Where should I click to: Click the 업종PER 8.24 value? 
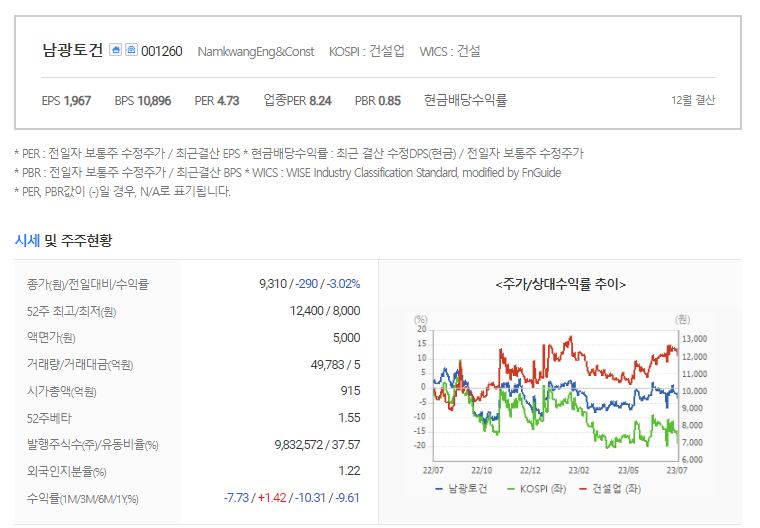click(x=298, y=100)
